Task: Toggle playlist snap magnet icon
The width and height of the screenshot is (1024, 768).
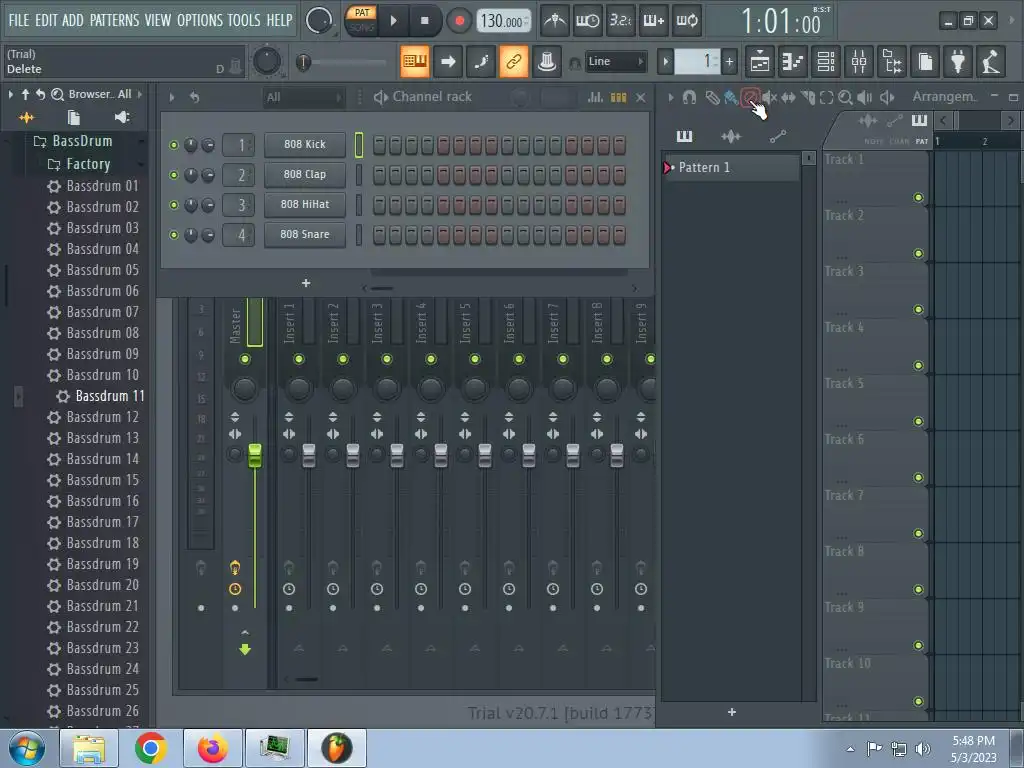Action: (689, 97)
